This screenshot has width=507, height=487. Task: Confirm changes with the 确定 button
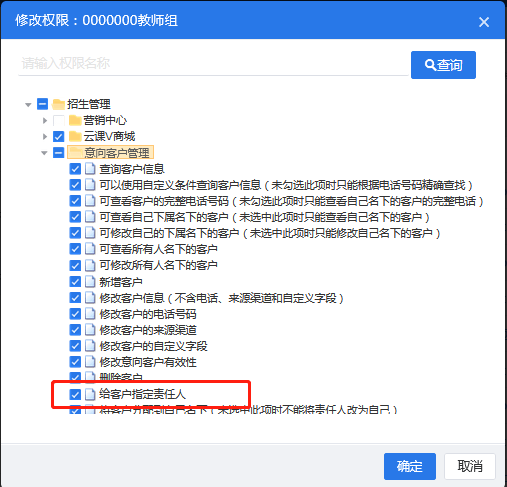click(x=410, y=466)
